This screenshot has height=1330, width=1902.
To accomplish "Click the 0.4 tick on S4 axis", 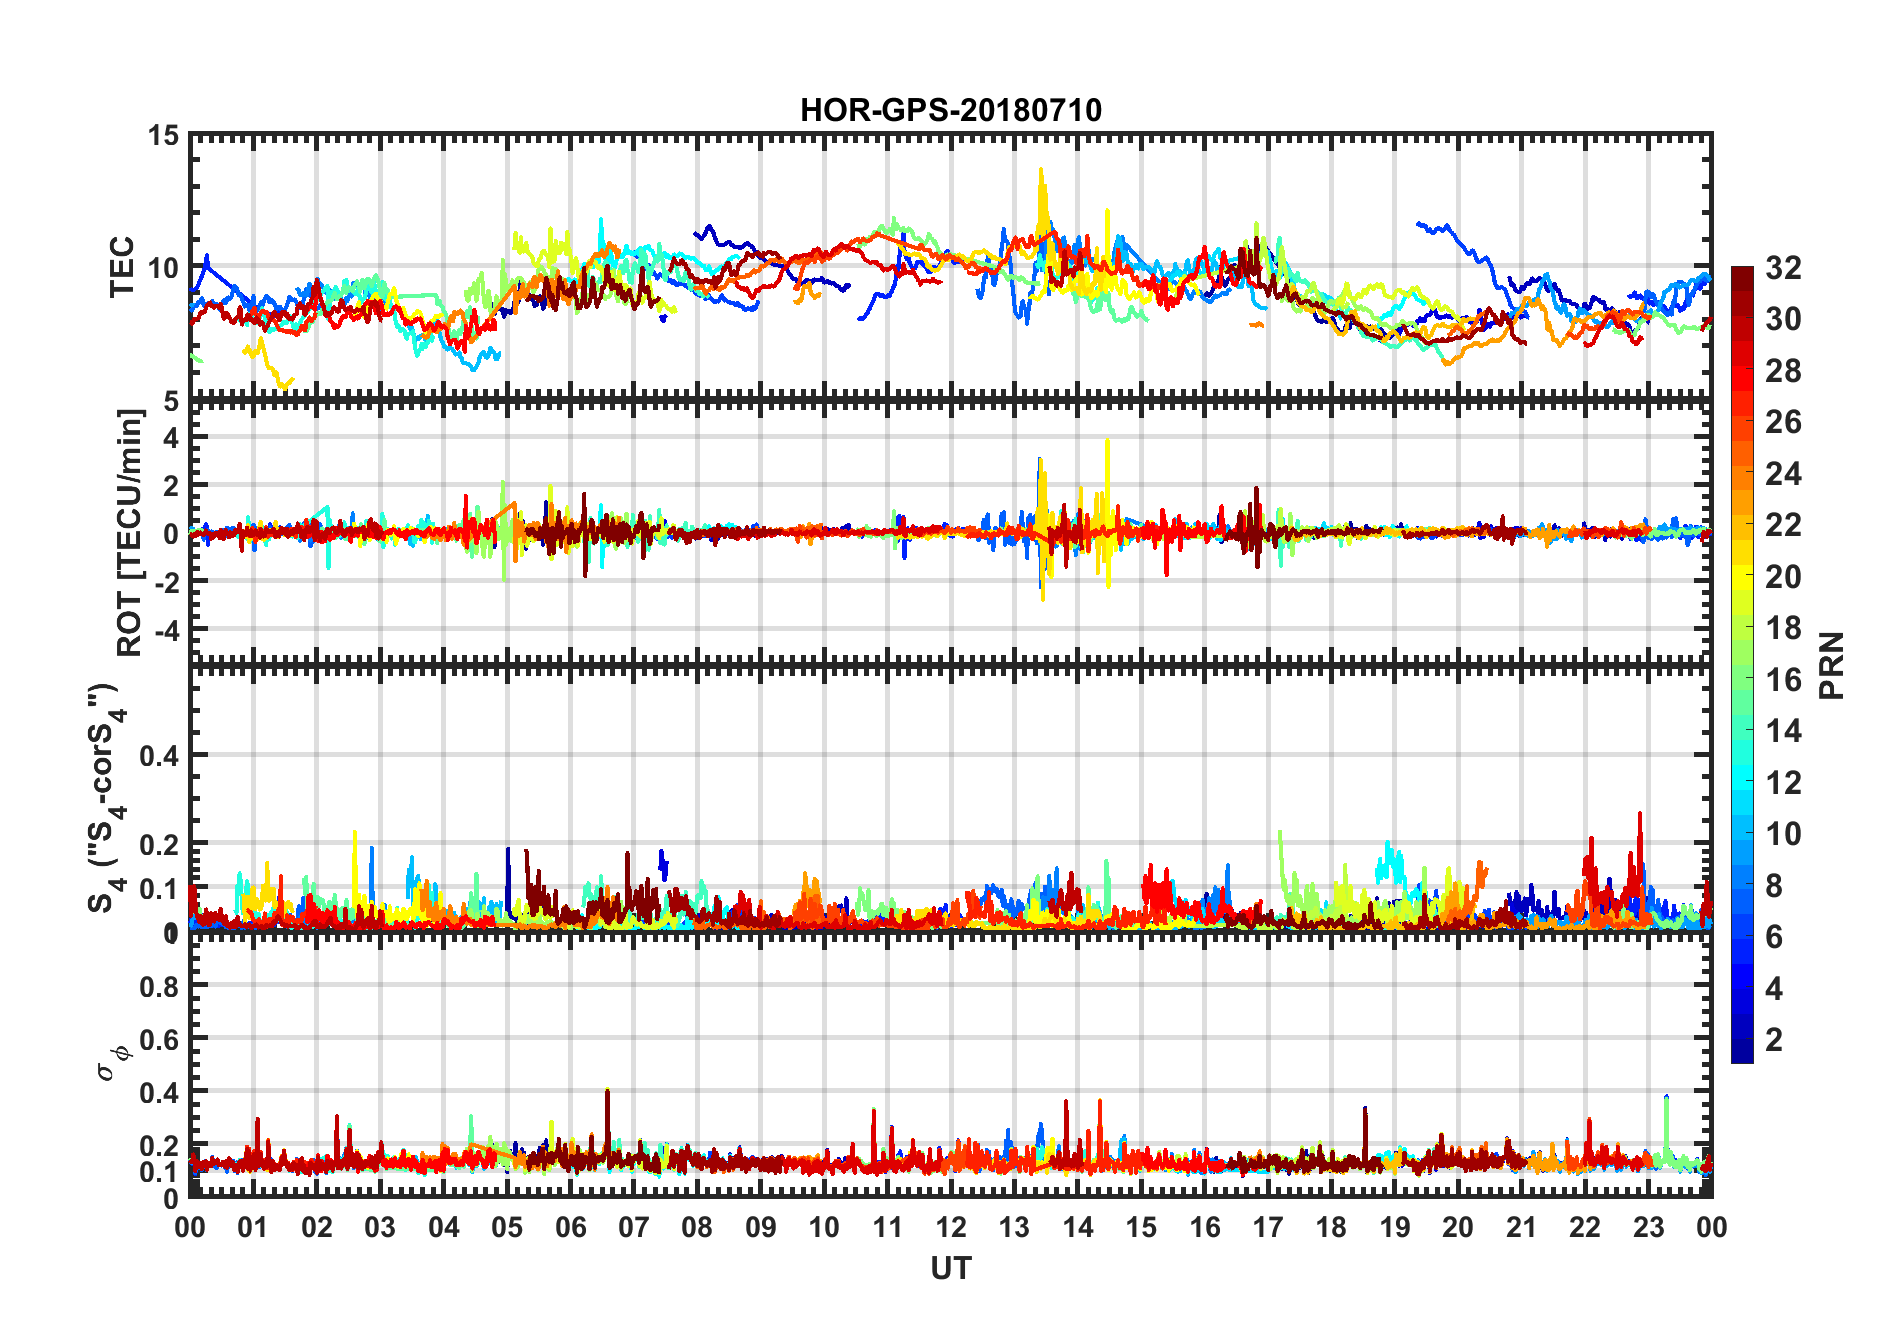I will coord(159,756).
